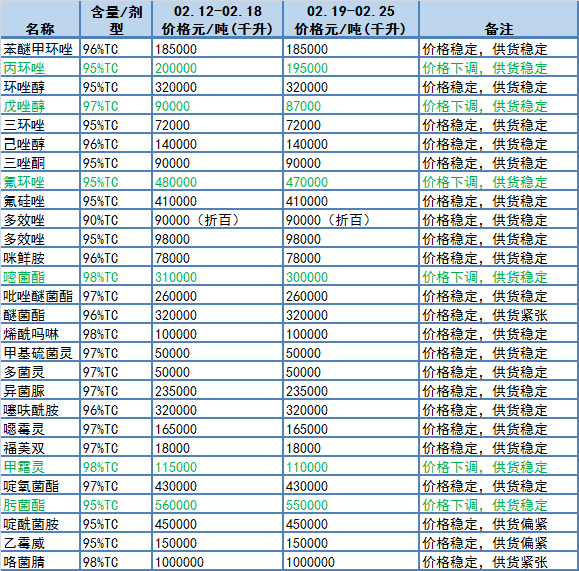Screen dimensions: 579x571
Task: Select the 咯菌腈 name cell
Action: [40, 562]
